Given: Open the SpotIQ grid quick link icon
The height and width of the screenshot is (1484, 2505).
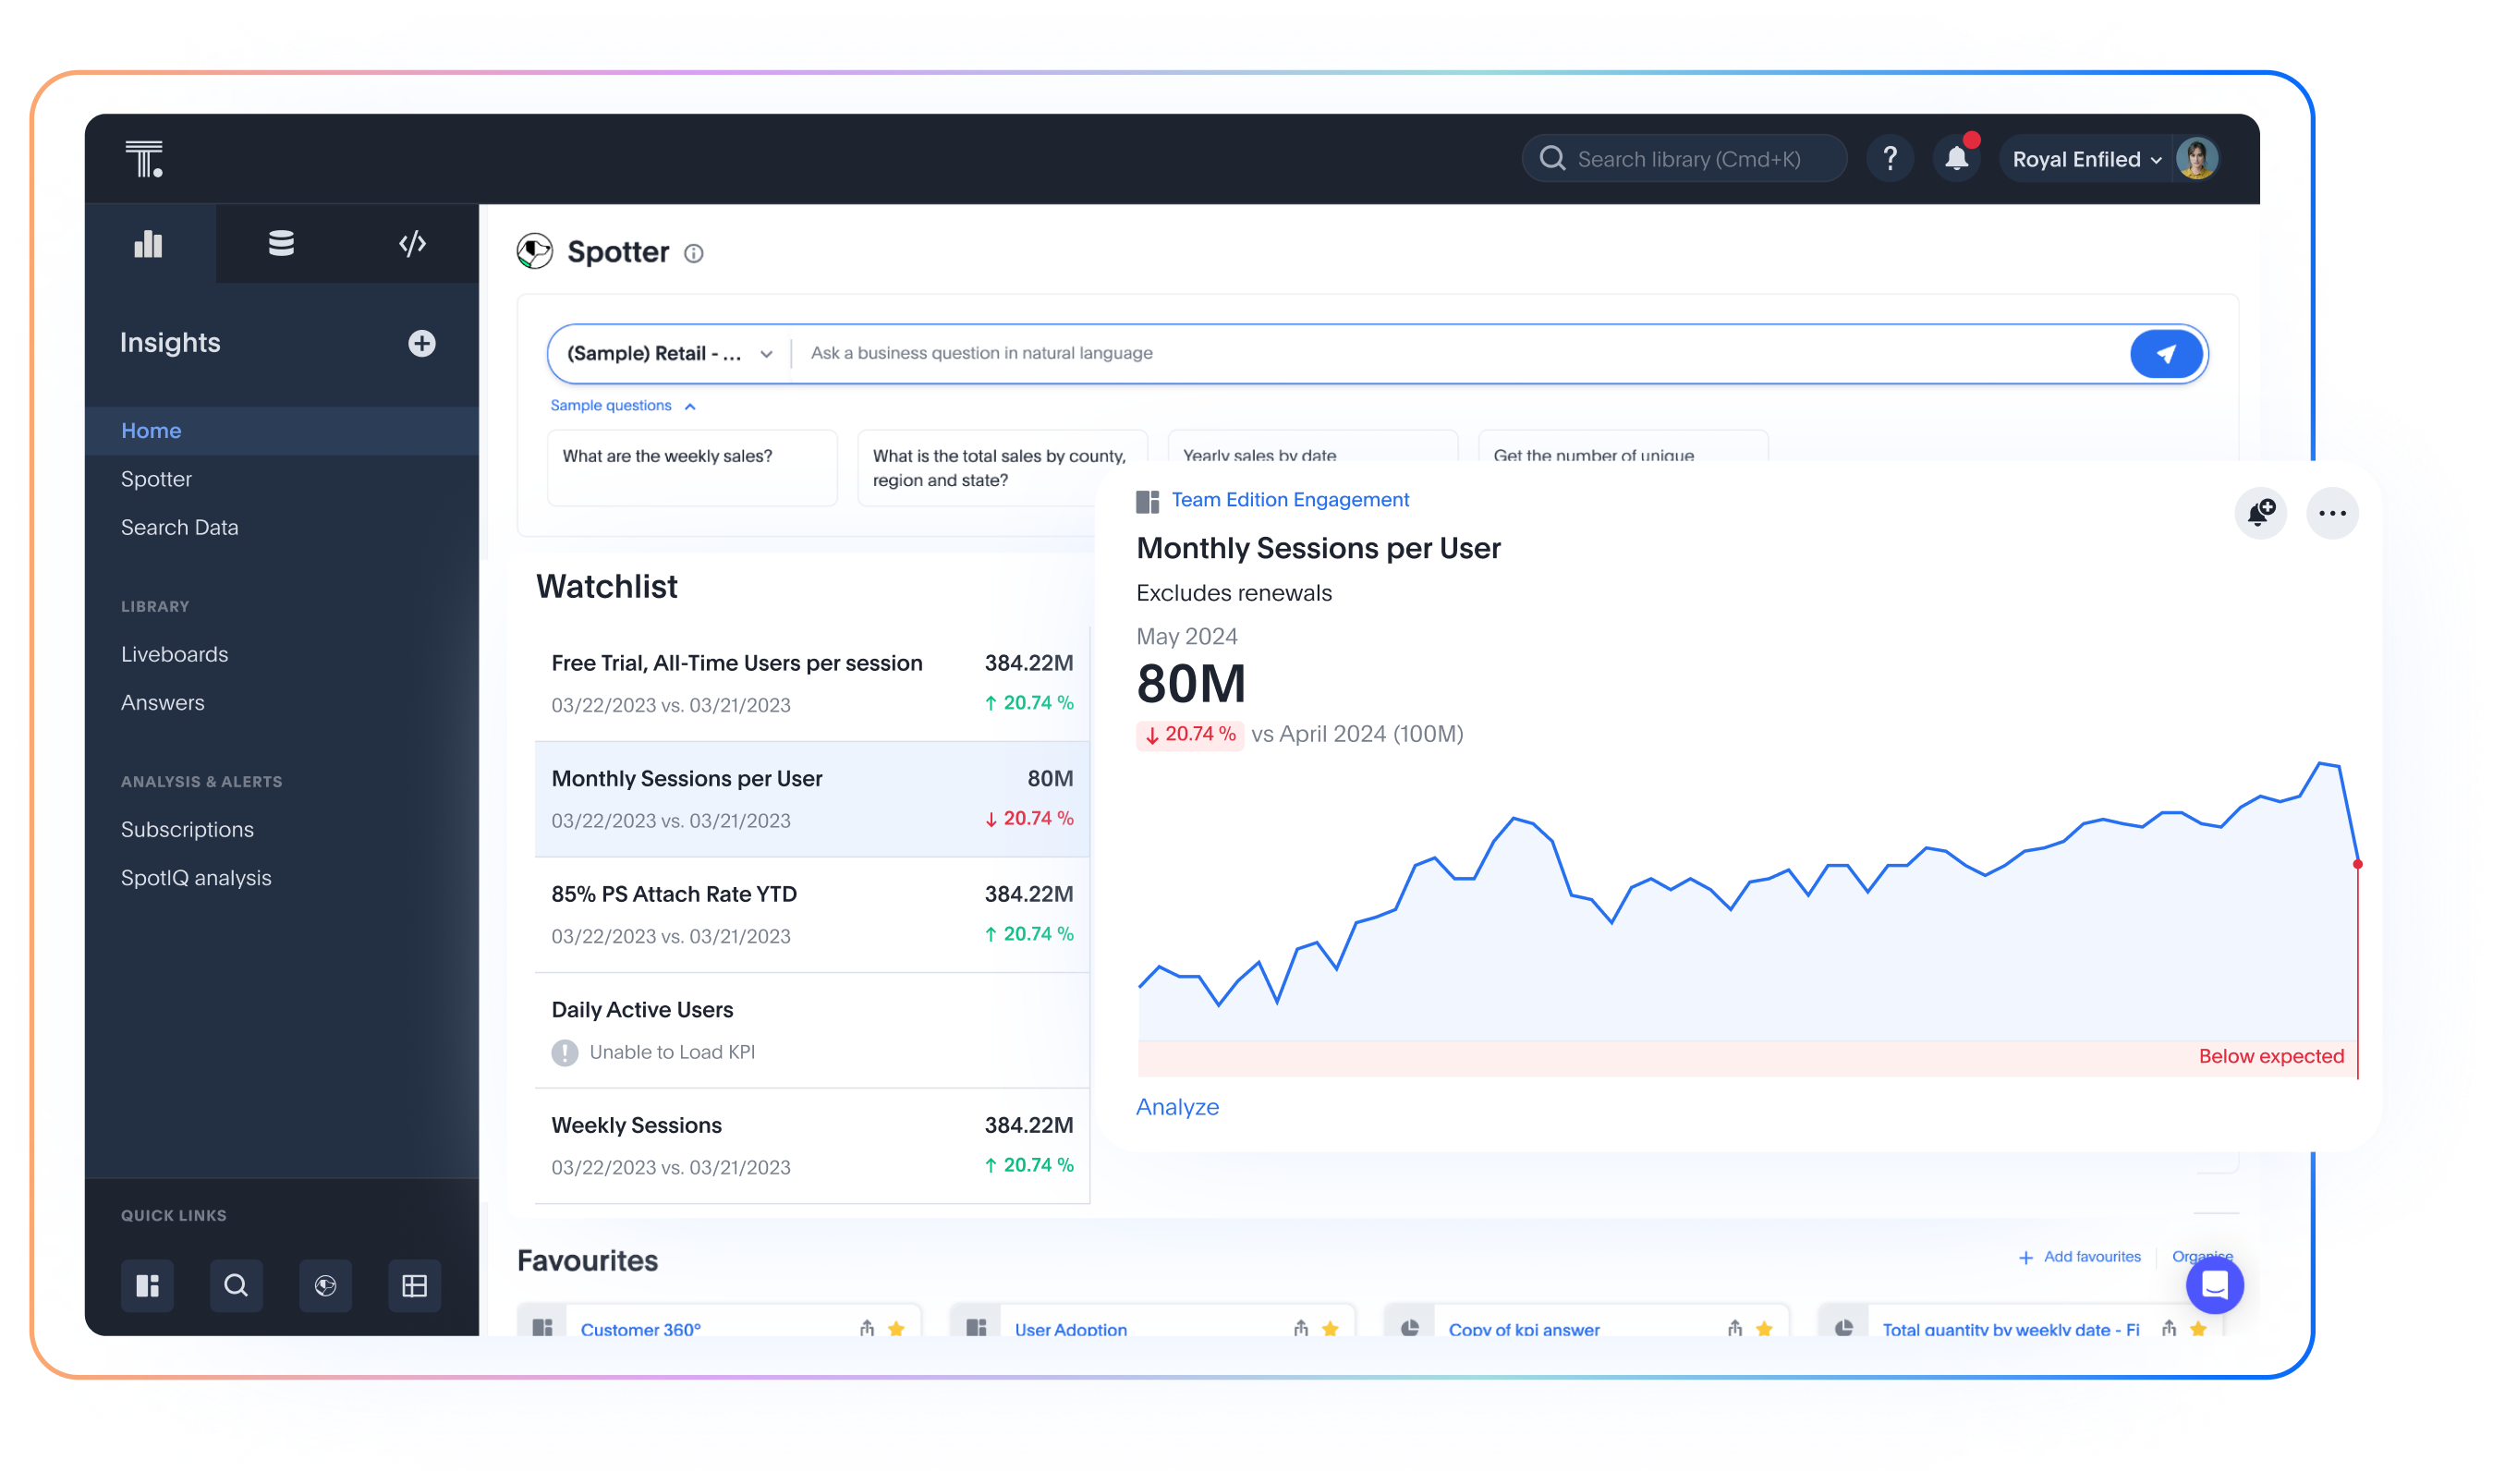Looking at the screenshot, I should (x=414, y=1286).
